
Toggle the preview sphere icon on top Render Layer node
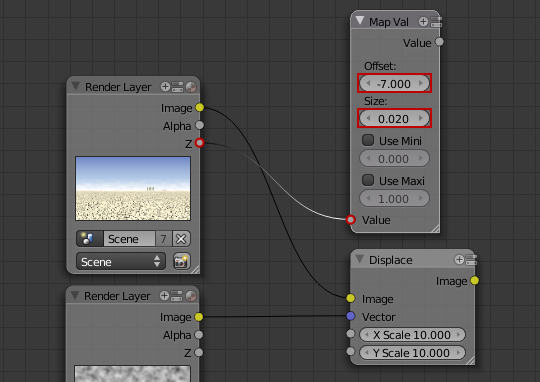[x=191, y=87]
